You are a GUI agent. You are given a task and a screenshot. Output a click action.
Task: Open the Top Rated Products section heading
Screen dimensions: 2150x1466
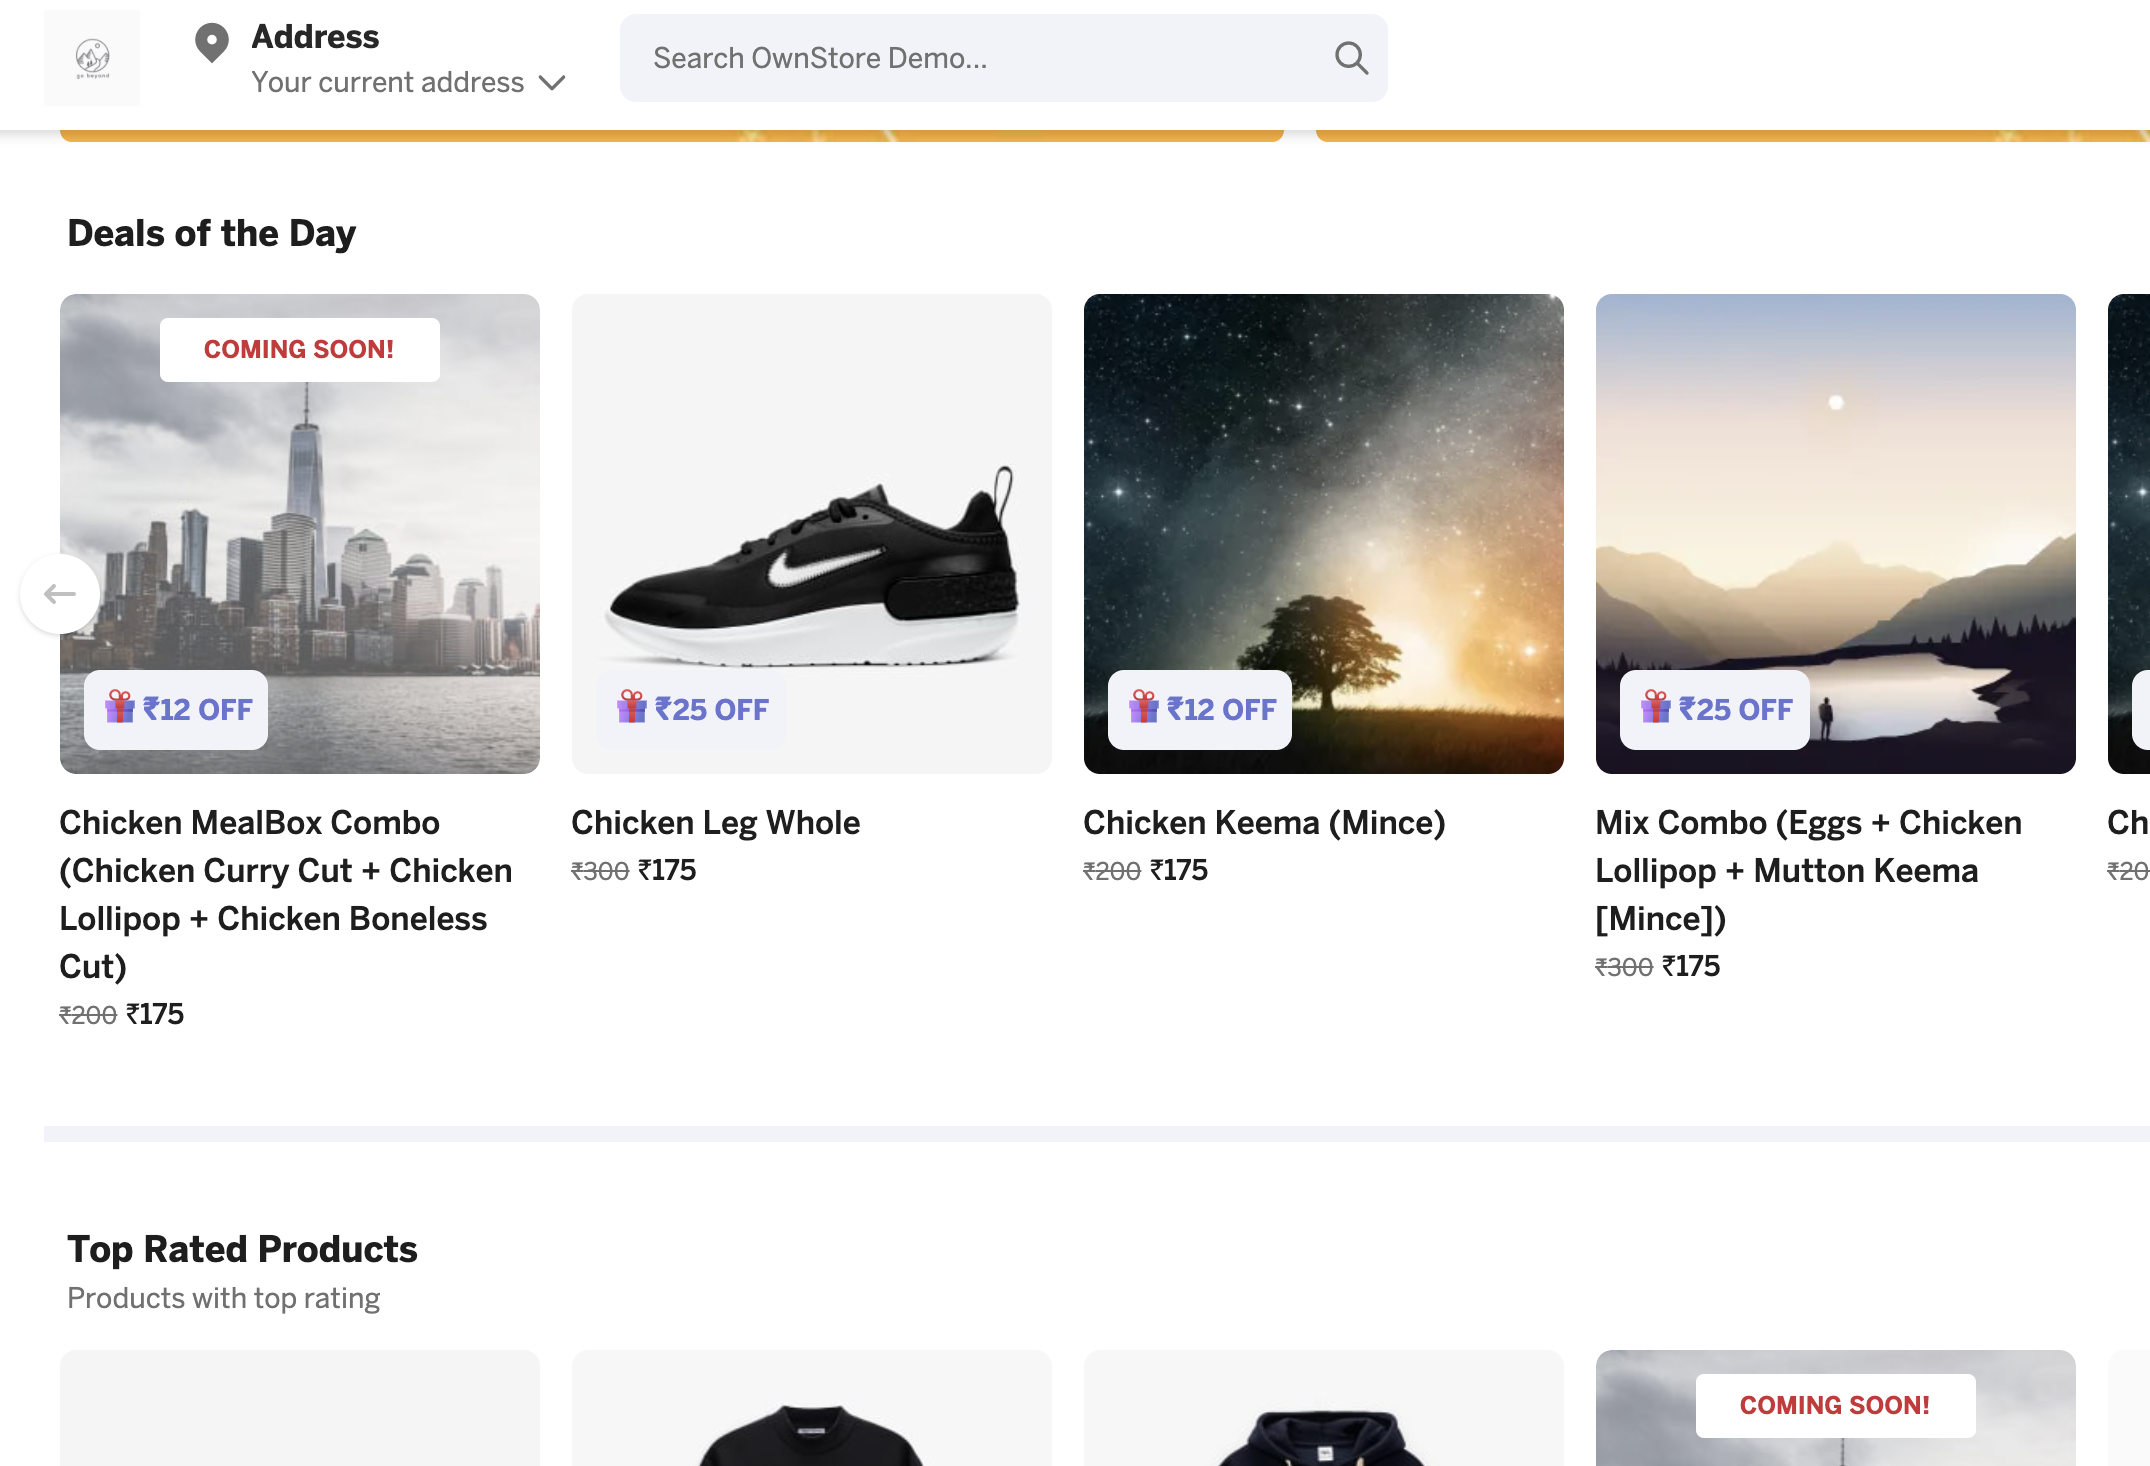point(243,1248)
